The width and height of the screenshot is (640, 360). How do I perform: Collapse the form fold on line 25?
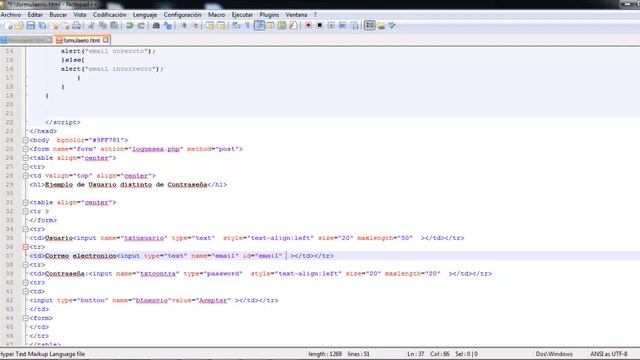(x=26, y=149)
